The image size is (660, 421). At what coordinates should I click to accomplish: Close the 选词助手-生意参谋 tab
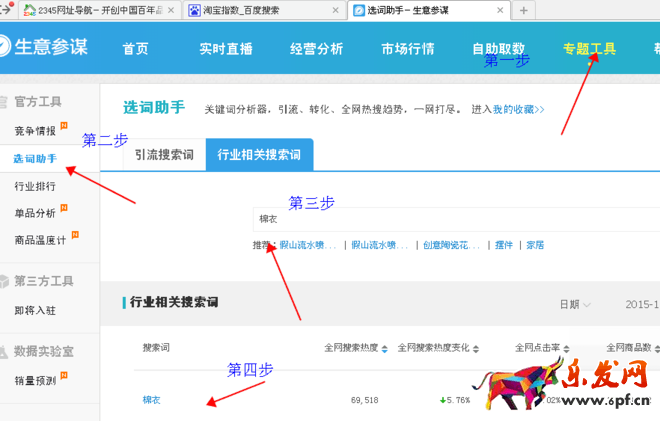click(500, 10)
